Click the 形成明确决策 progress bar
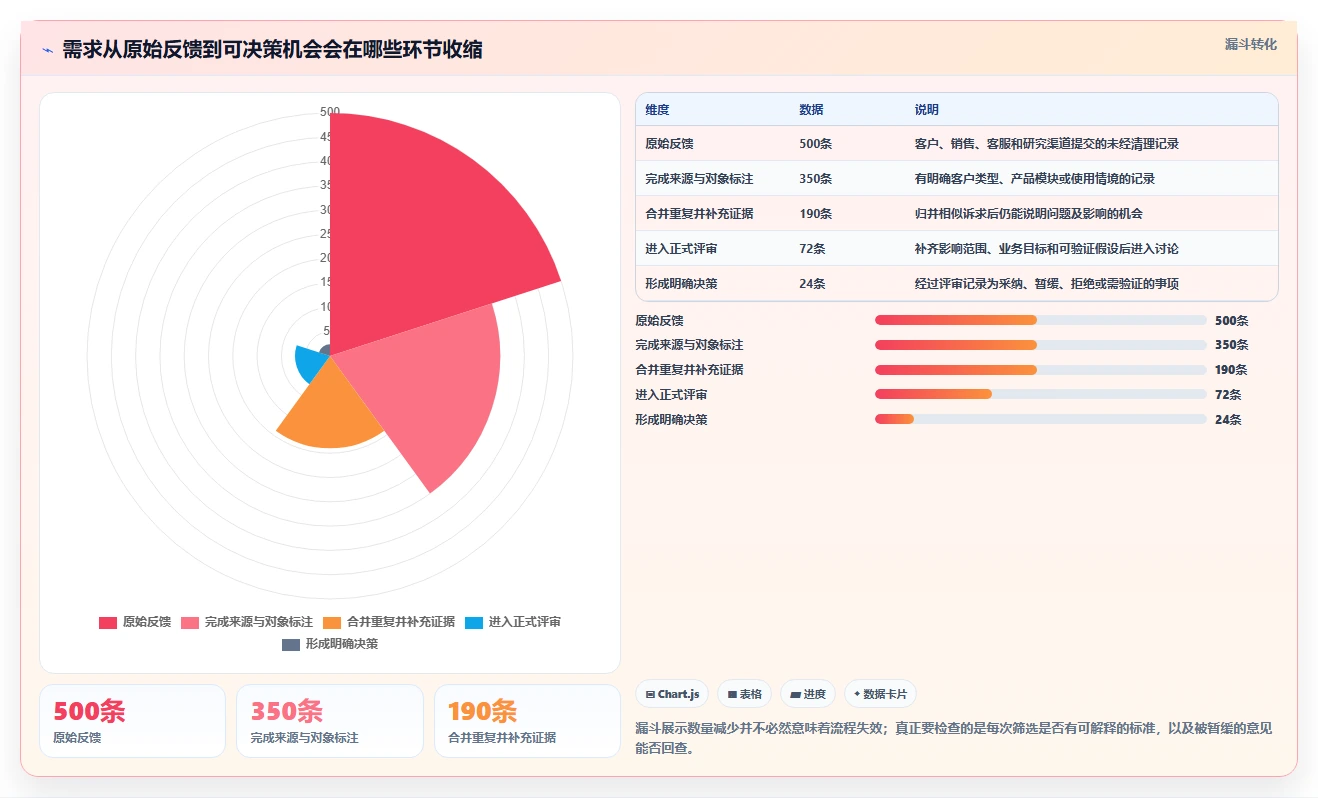Viewport: 1318px width, 798px height. point(1040,419)
